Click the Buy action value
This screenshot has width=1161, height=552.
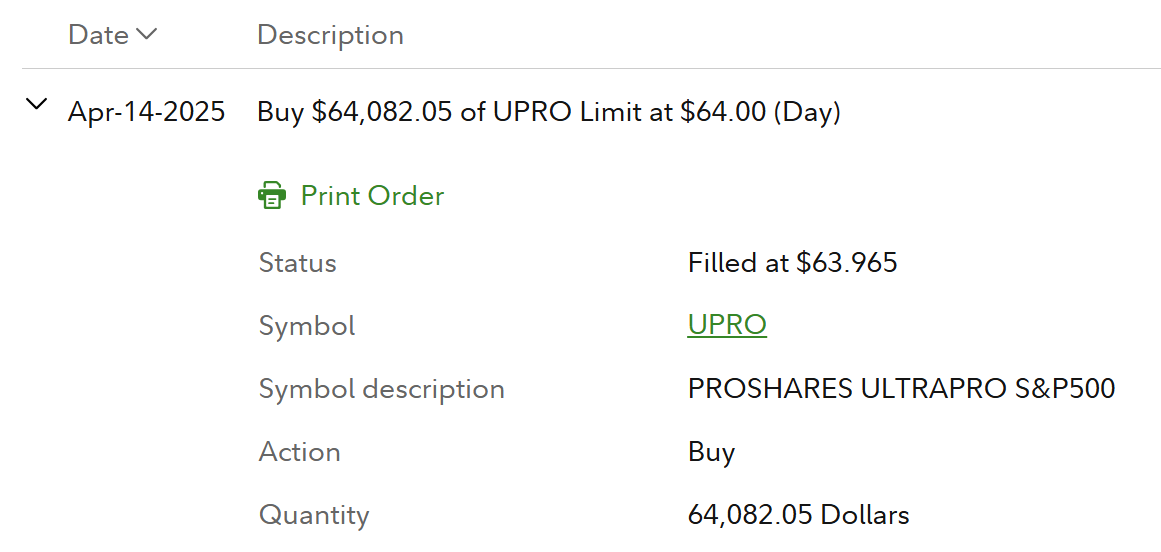pyautogui.click(x=711, y=452)
